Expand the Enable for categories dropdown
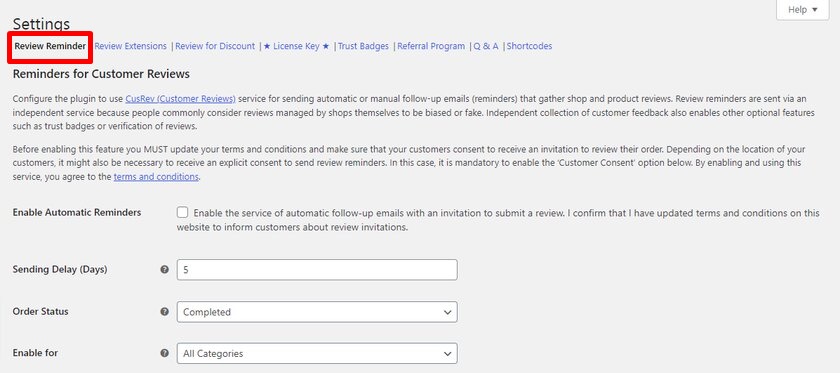Screen dimensions: 840x373 pos(317,354)
